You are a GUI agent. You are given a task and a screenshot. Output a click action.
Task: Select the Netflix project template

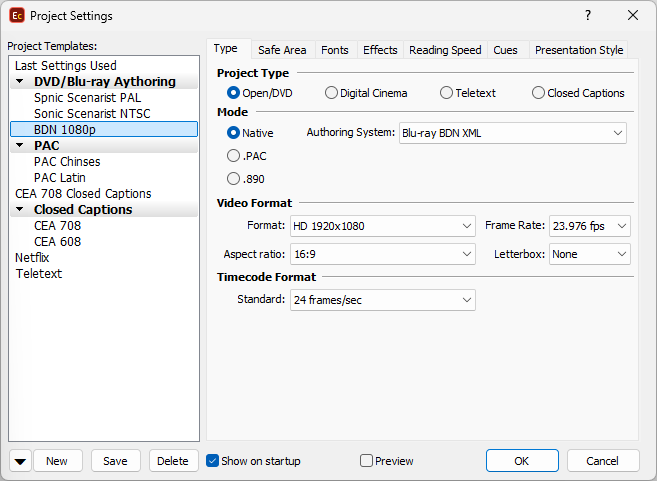click(32, 258)
